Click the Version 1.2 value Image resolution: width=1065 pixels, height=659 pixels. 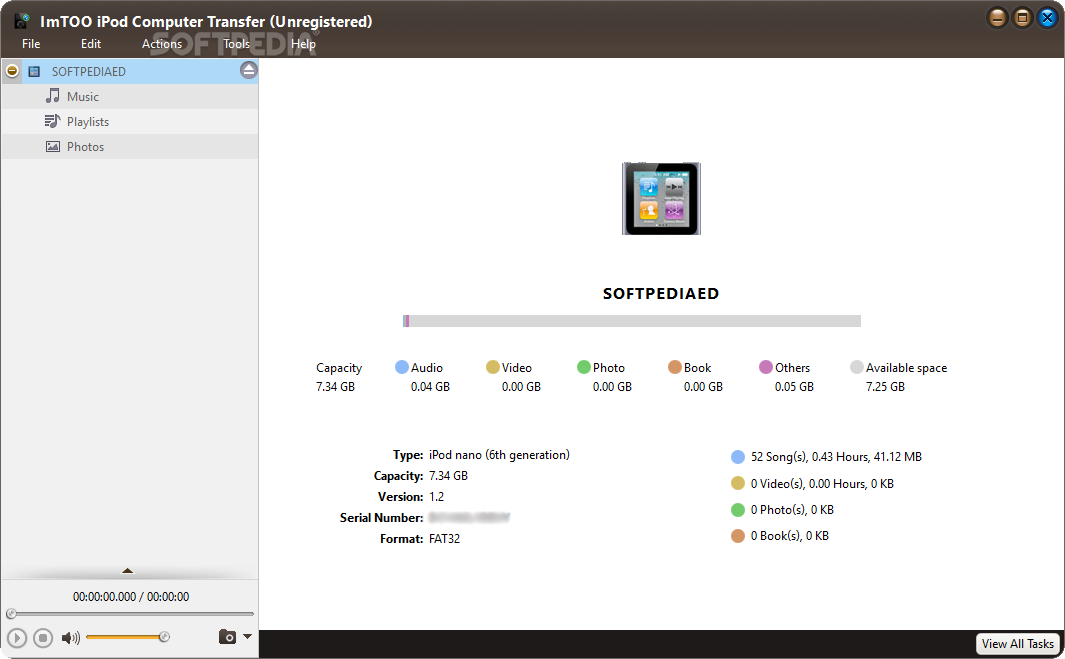(x=436, y=497)
